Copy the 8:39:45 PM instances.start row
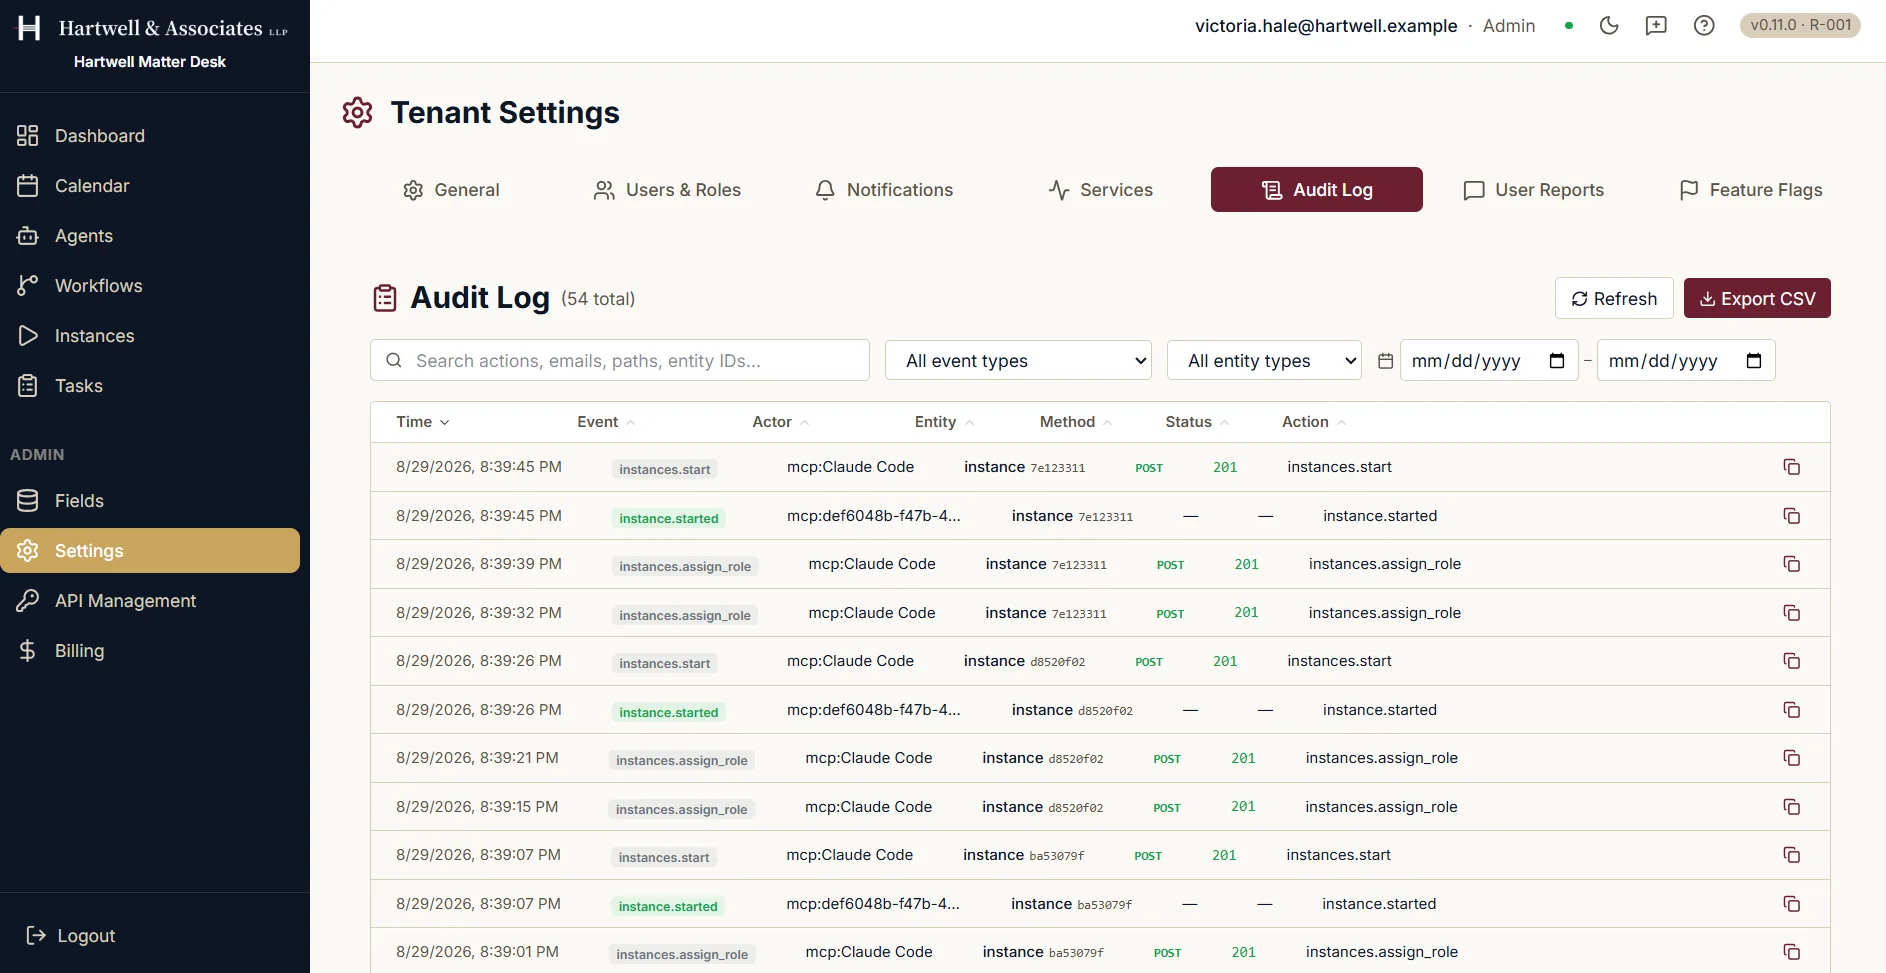1886x973 pixels. (x=1792, y=467)
